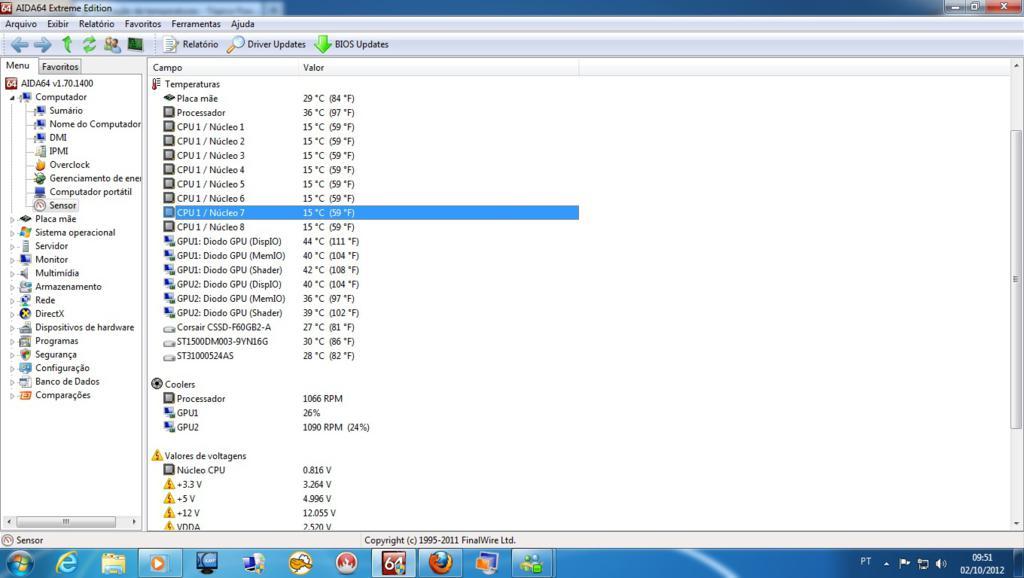Open the user management toolbar icon
Viewport: 1024px width, 578px height.
pos(112,44)
